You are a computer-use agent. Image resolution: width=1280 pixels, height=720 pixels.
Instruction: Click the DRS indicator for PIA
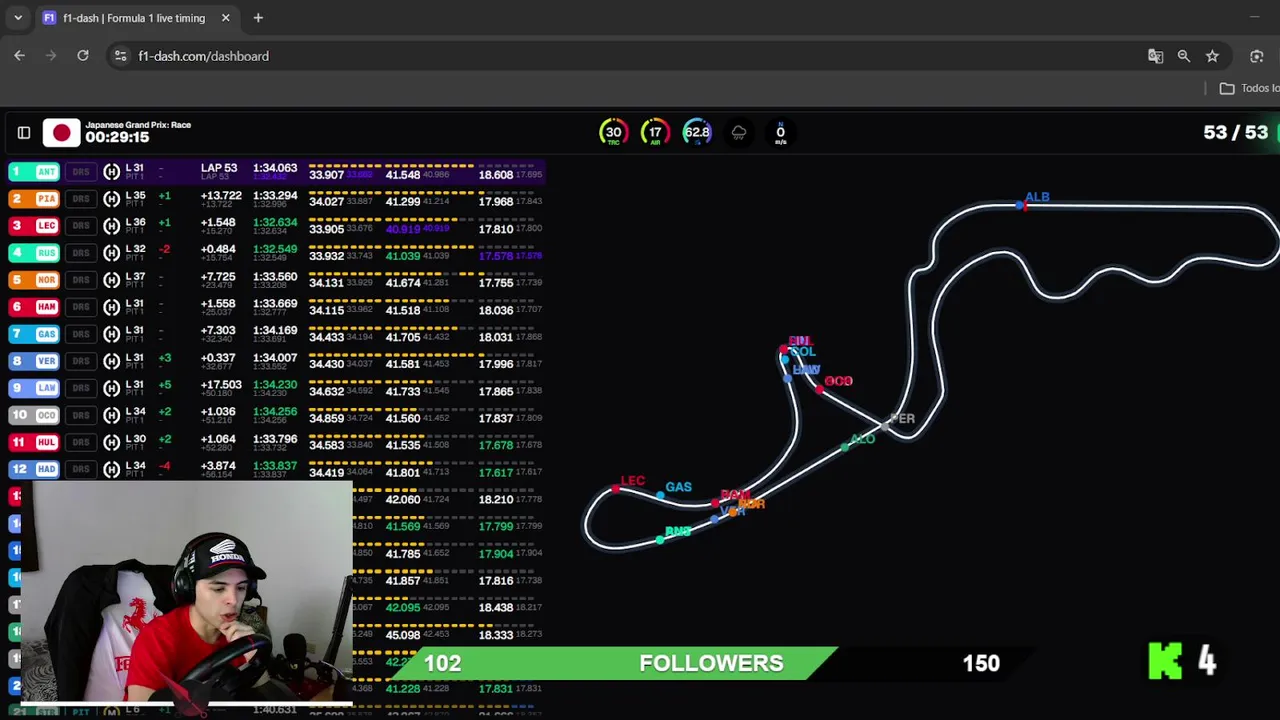[80, 199]
